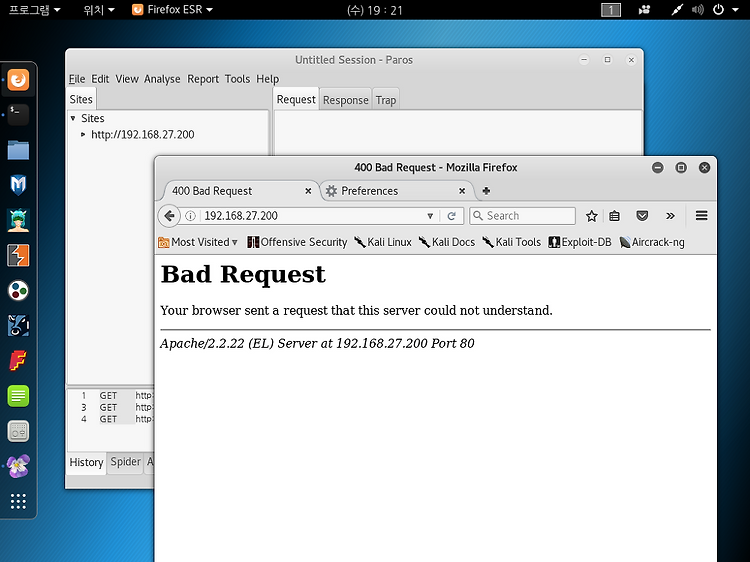Open a new Firefox tab
750x562 pixels.
(x=486, y=191)
